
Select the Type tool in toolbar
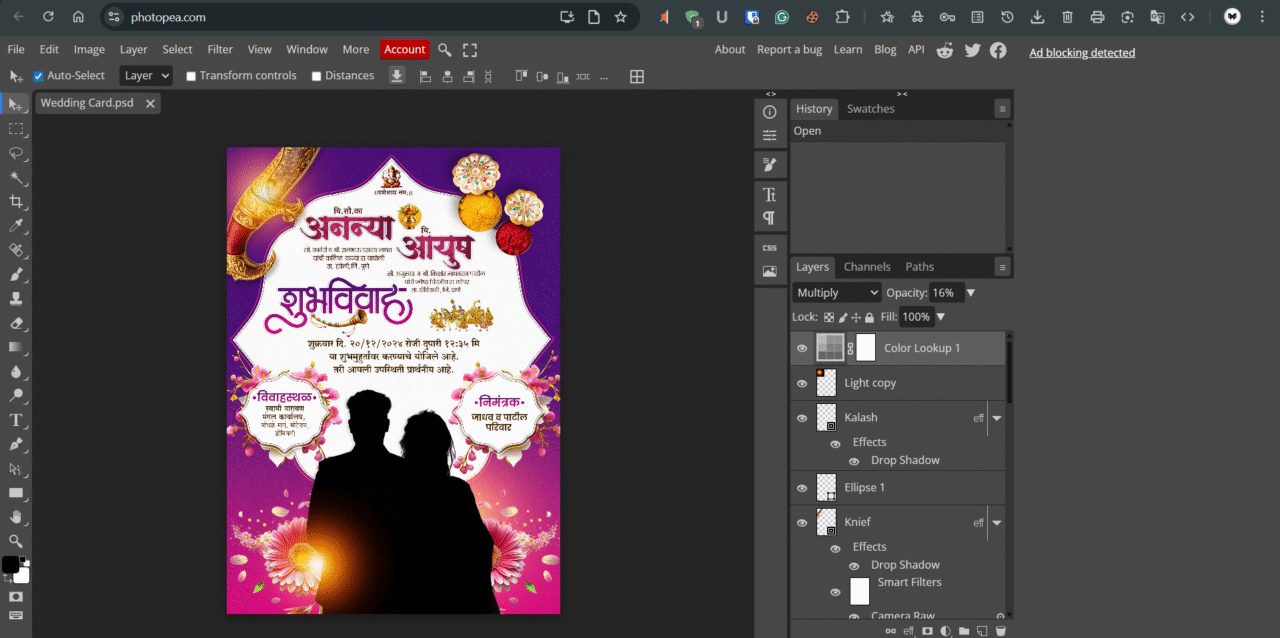(16, 420)
